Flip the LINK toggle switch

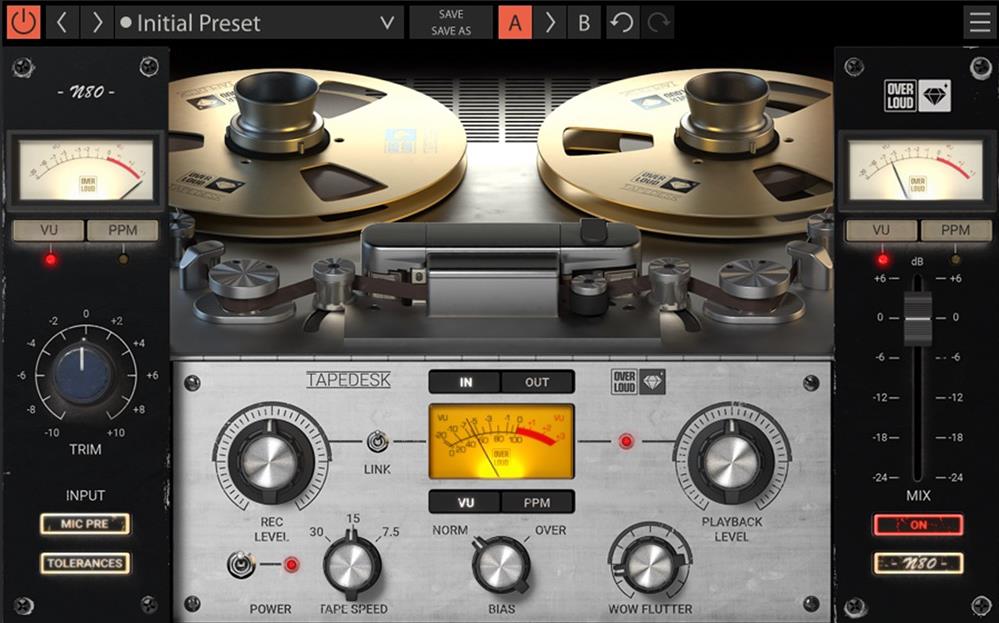(377, 441)
